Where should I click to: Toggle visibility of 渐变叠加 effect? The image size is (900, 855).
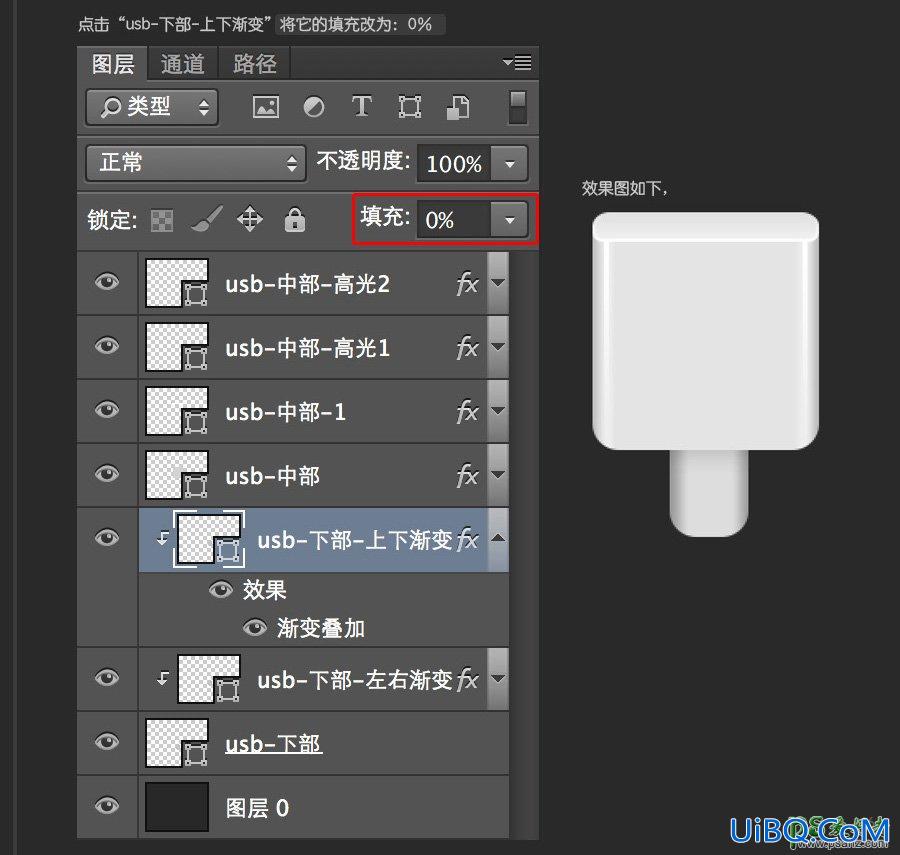point(254,628)
